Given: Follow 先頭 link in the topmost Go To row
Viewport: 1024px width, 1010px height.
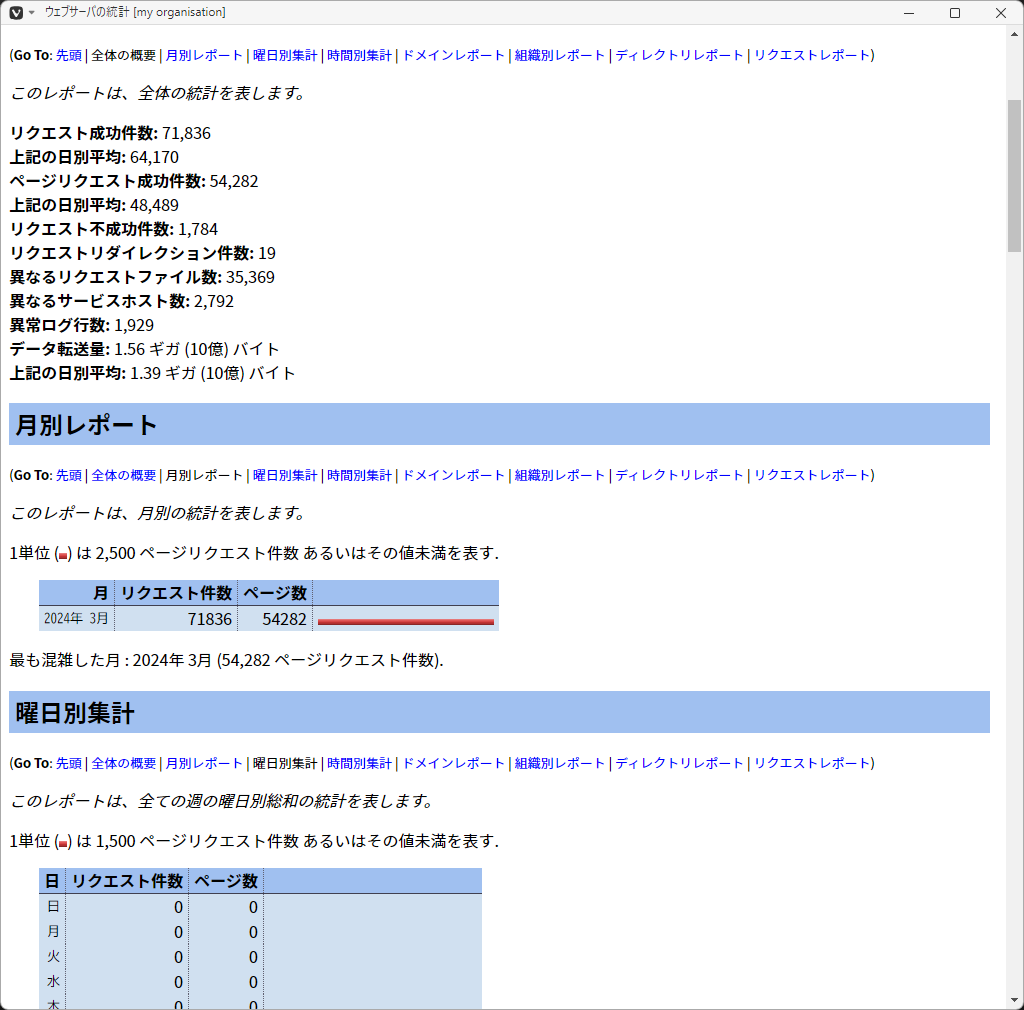Looking at the screenshot, I should (69, 55).
